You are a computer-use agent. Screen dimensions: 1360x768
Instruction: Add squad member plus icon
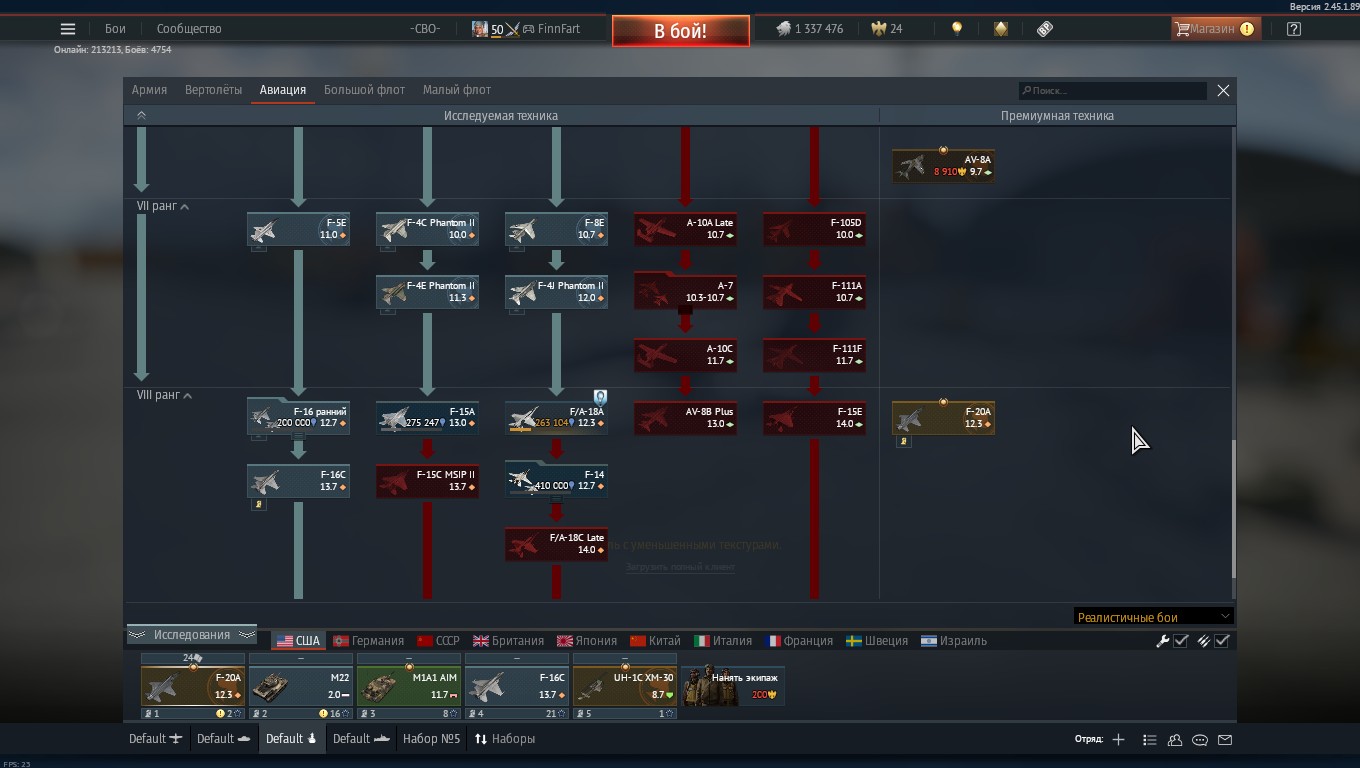[x=1118, y=740]
